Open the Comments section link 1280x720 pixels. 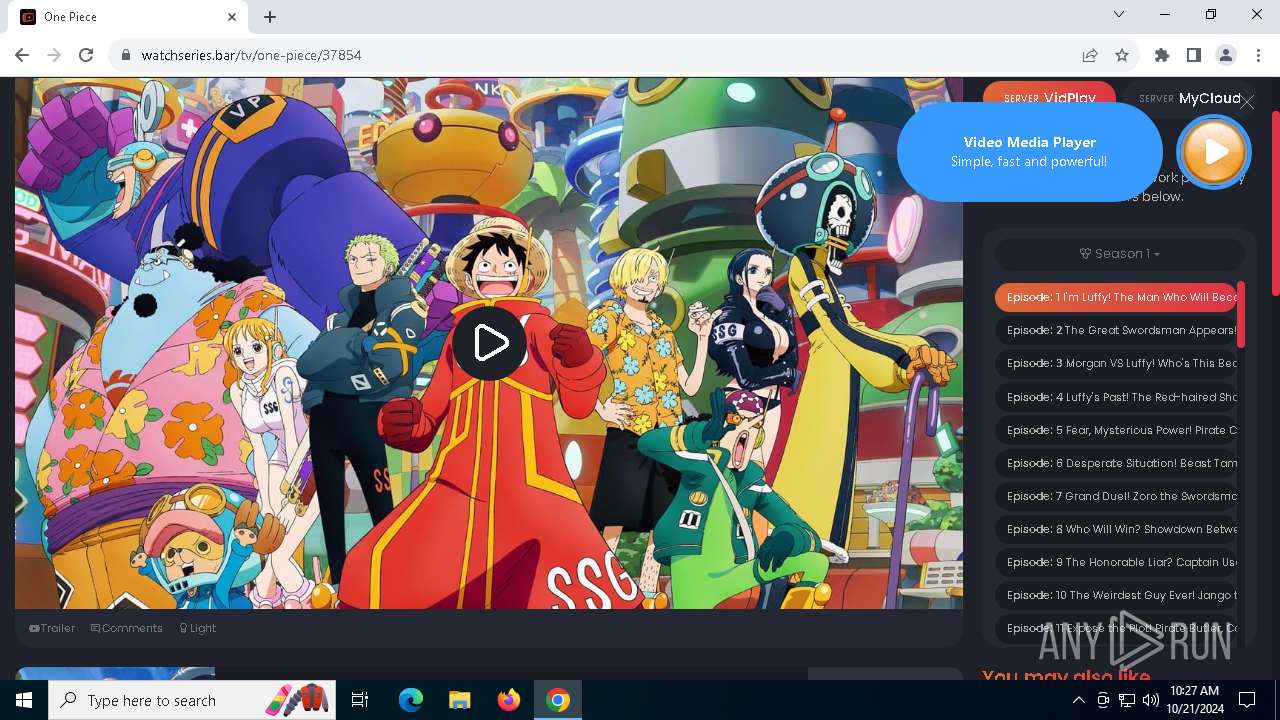coord(126,628)
